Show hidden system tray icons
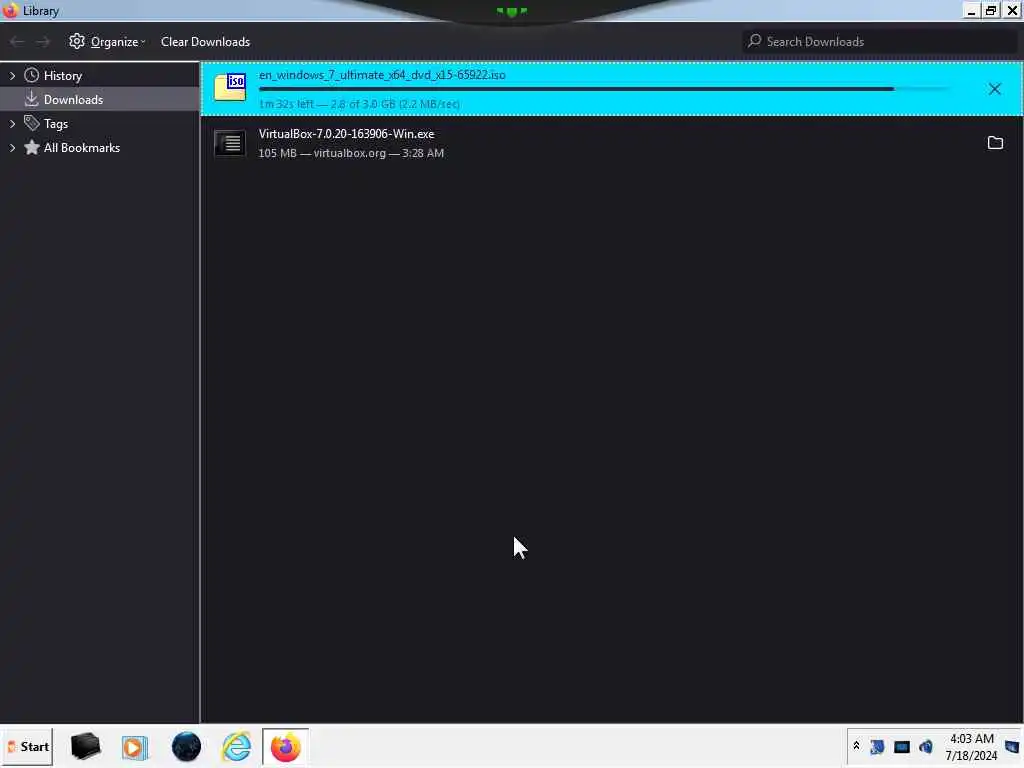The width and height of the screenshot is (1024, 768). [x=856, y=745]
